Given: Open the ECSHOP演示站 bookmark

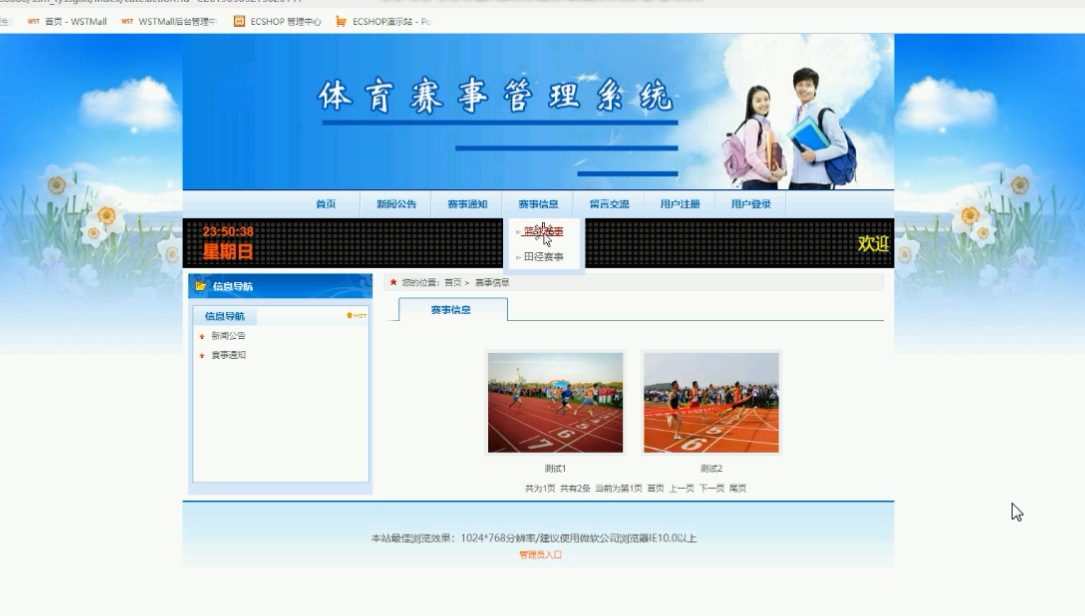Looking at the screenshot, I should coord(383,21).
